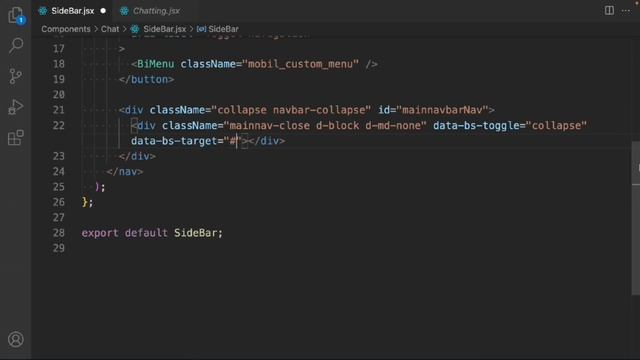Click the "mainnav-close d-block d-md-none" string
Viewport: 640px width, 360px height.
(325, 126)
